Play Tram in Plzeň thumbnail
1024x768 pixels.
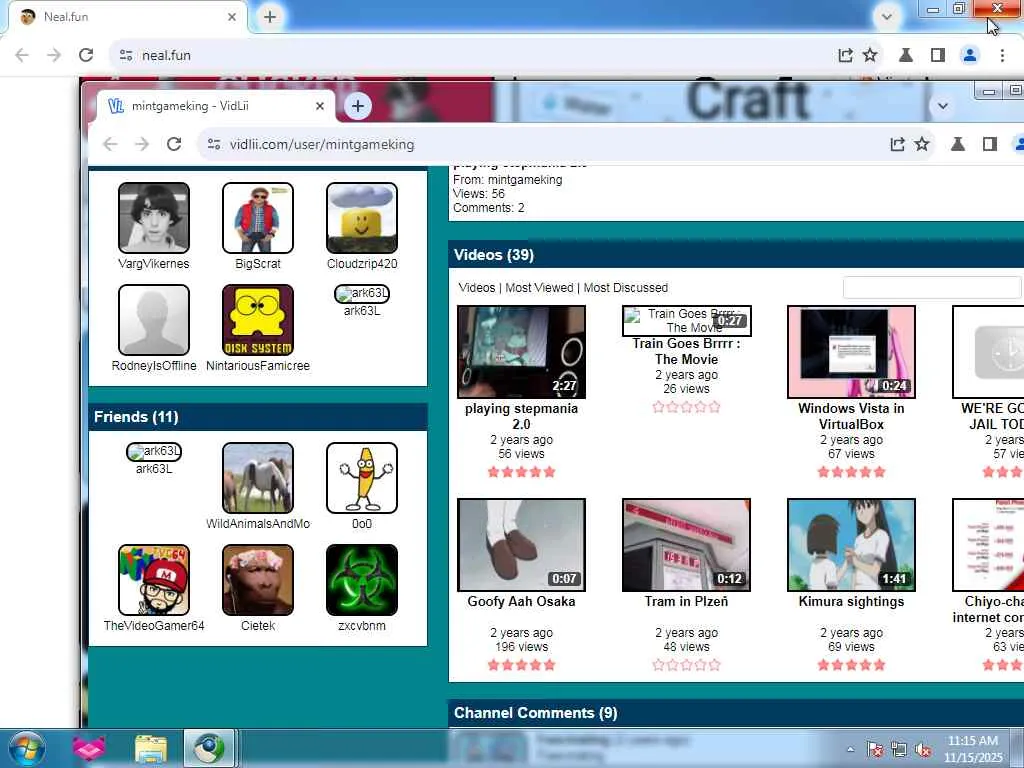pyautogui.click(x=686, y=545)
